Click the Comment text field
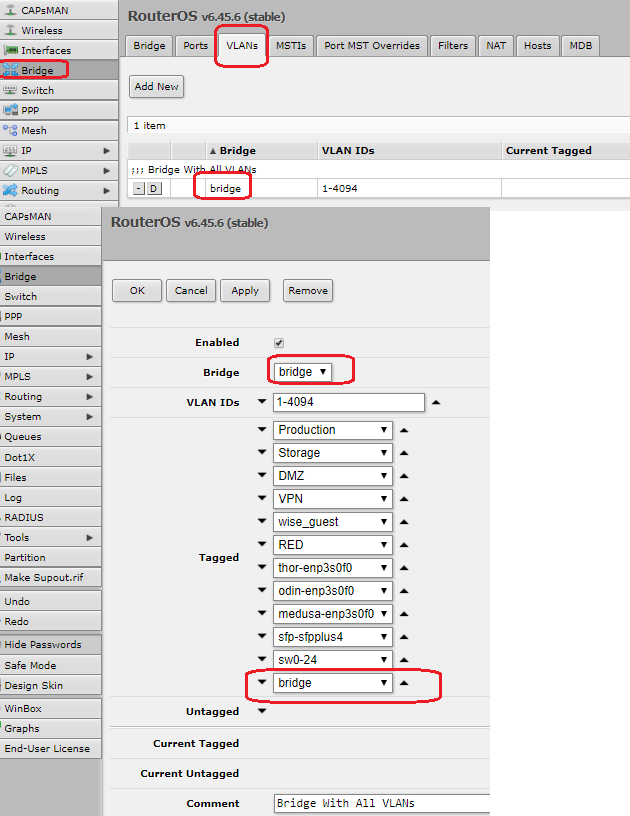This screenshot has height=816, width=630. click(382, 803)
